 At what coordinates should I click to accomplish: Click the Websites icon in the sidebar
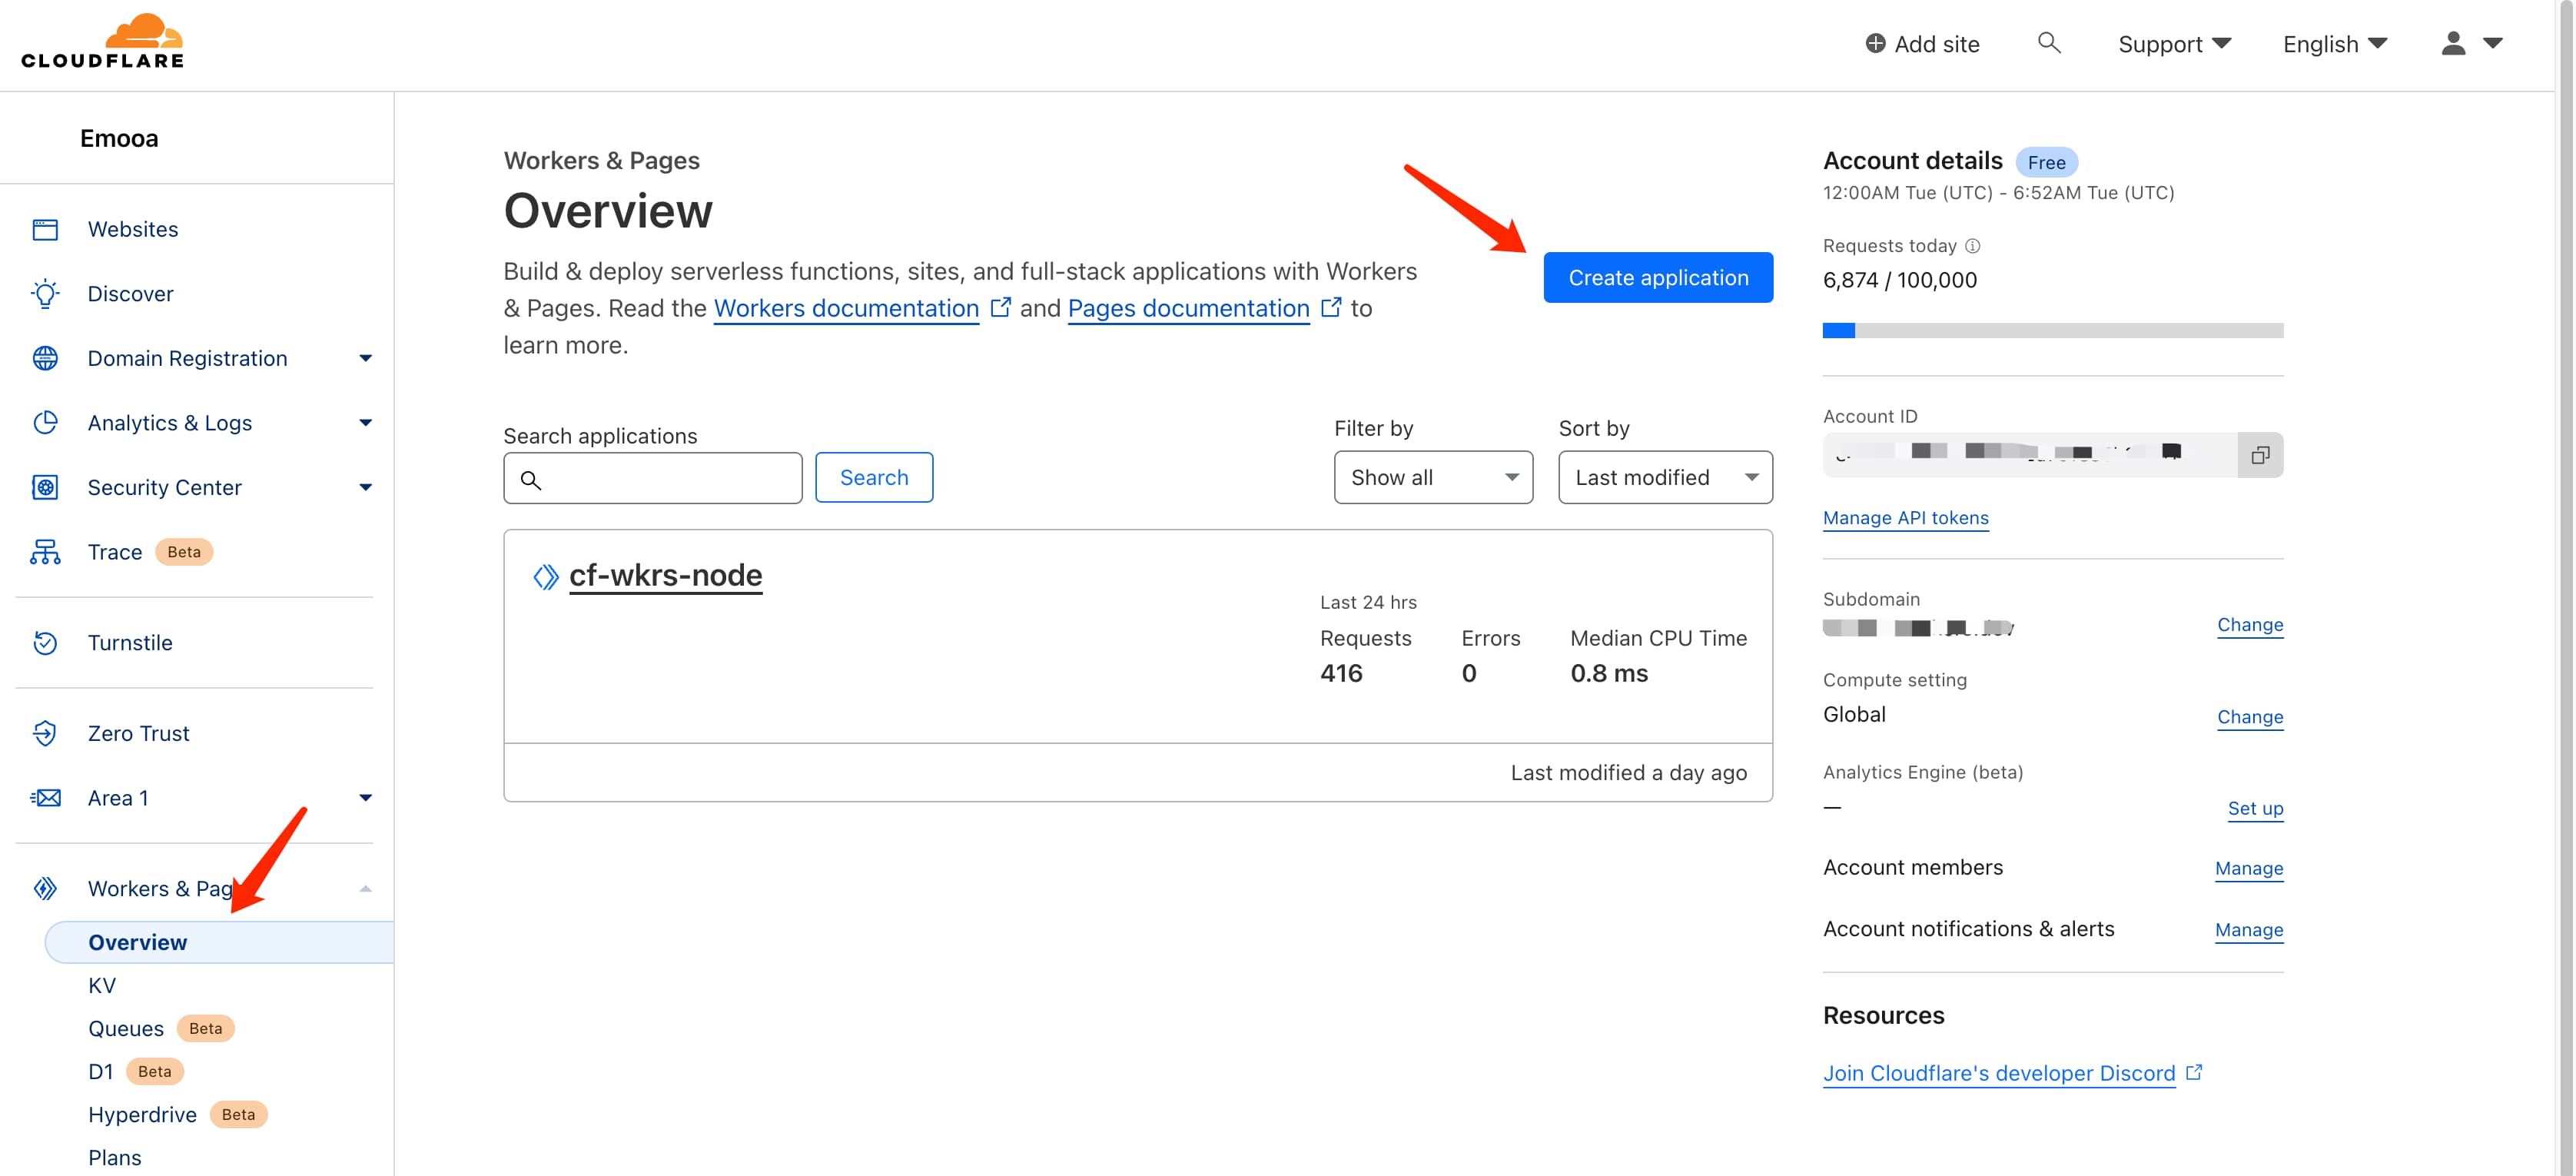[45, 229]
